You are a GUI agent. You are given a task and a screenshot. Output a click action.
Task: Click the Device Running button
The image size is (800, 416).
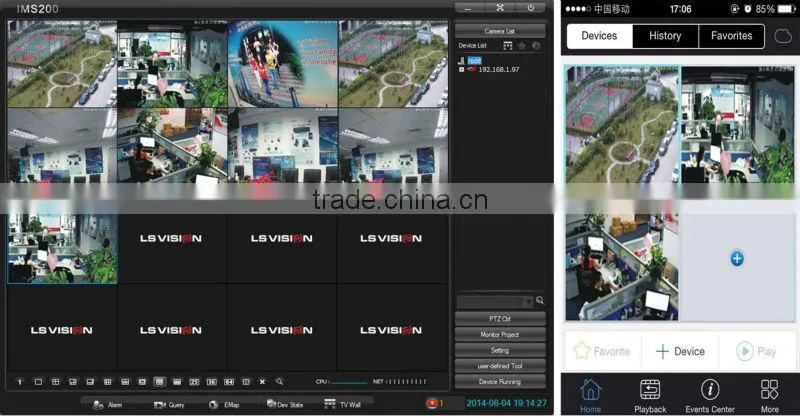pos(499,382)
